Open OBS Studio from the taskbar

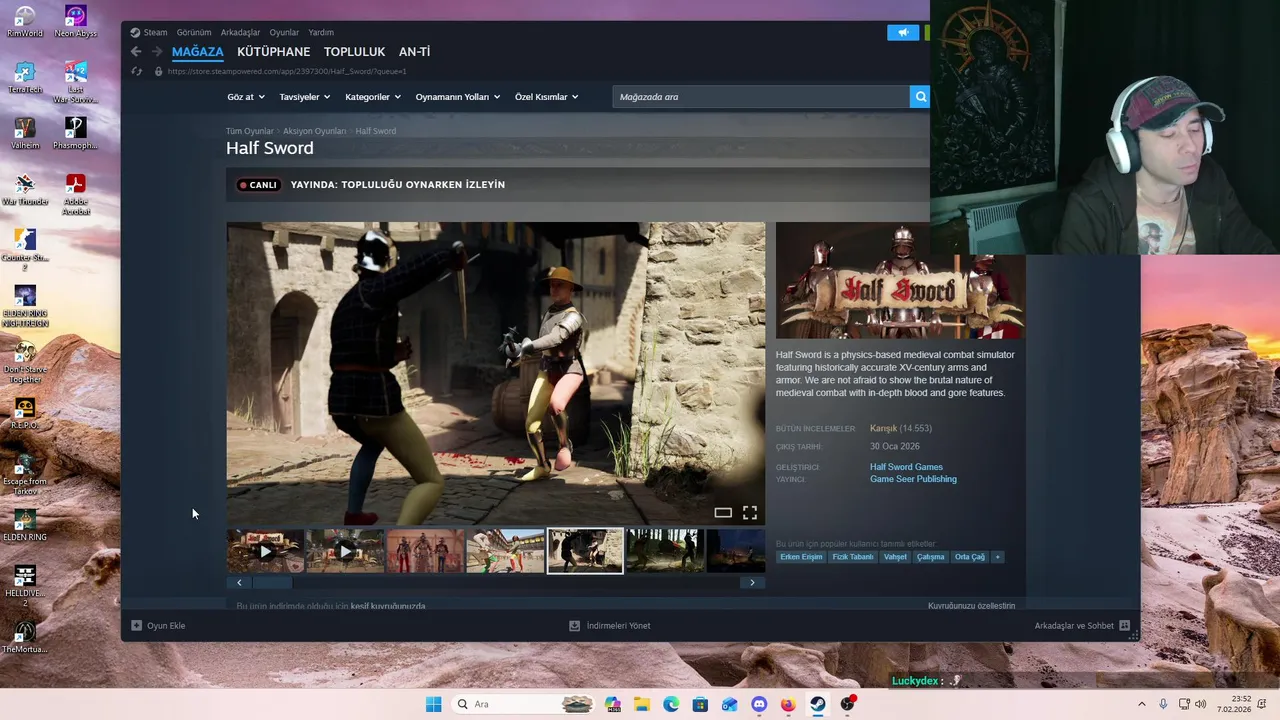pos(847,704)
